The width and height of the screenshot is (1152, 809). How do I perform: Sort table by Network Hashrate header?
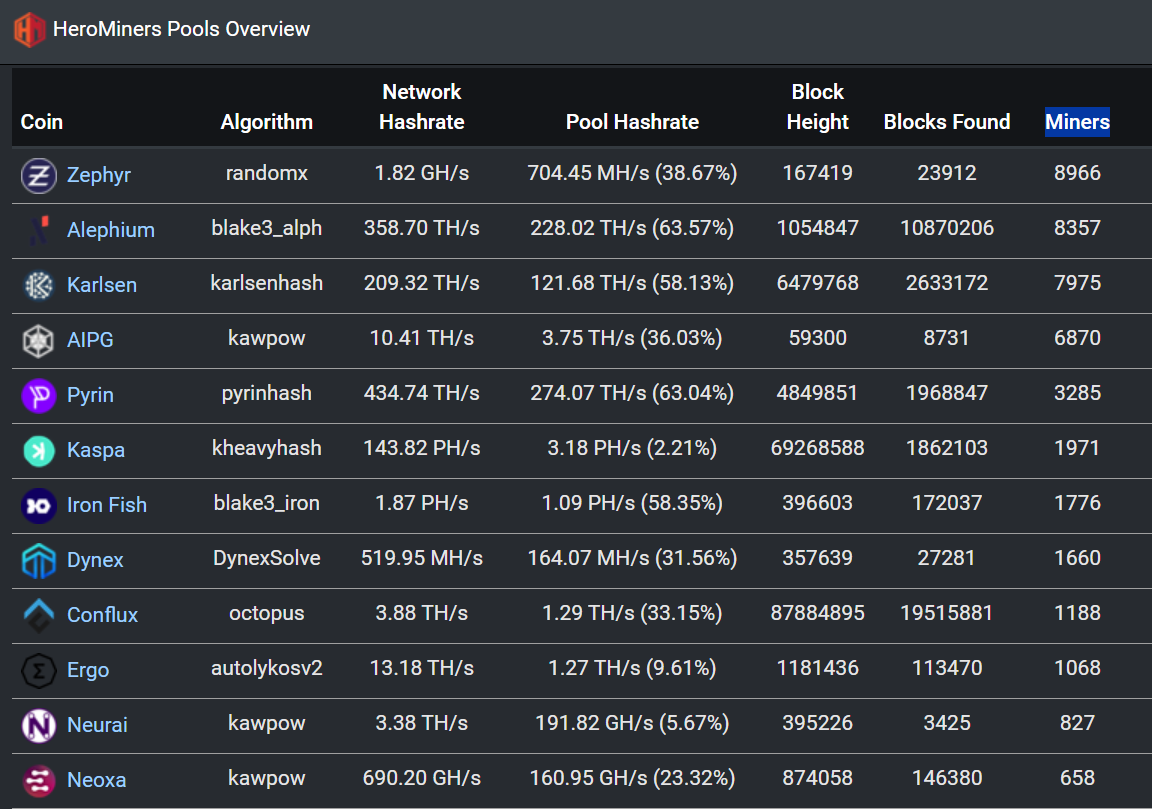pos(422,107)
